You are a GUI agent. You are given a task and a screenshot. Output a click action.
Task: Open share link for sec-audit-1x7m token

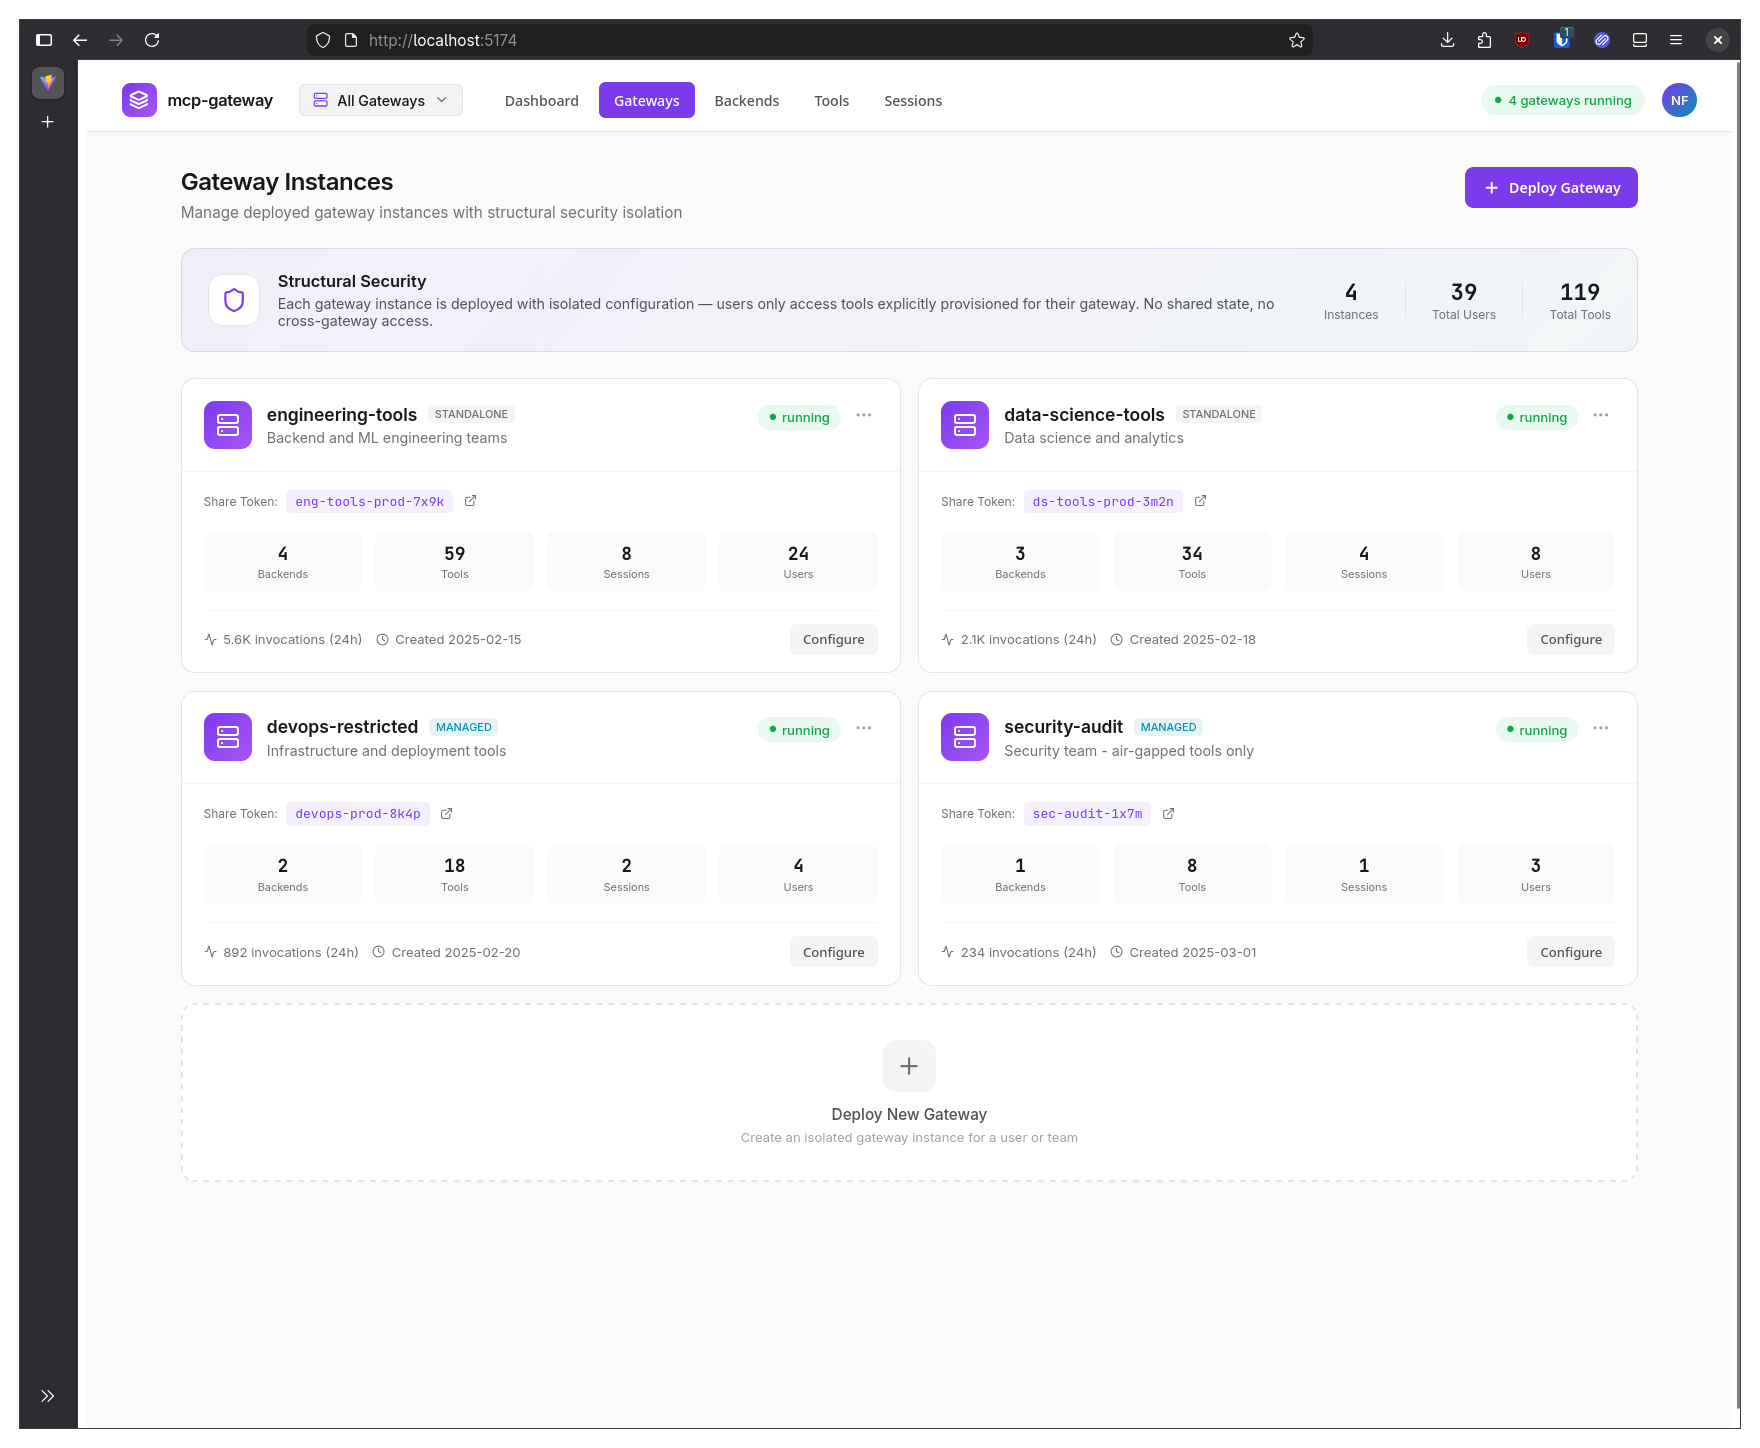(1168, 814)
